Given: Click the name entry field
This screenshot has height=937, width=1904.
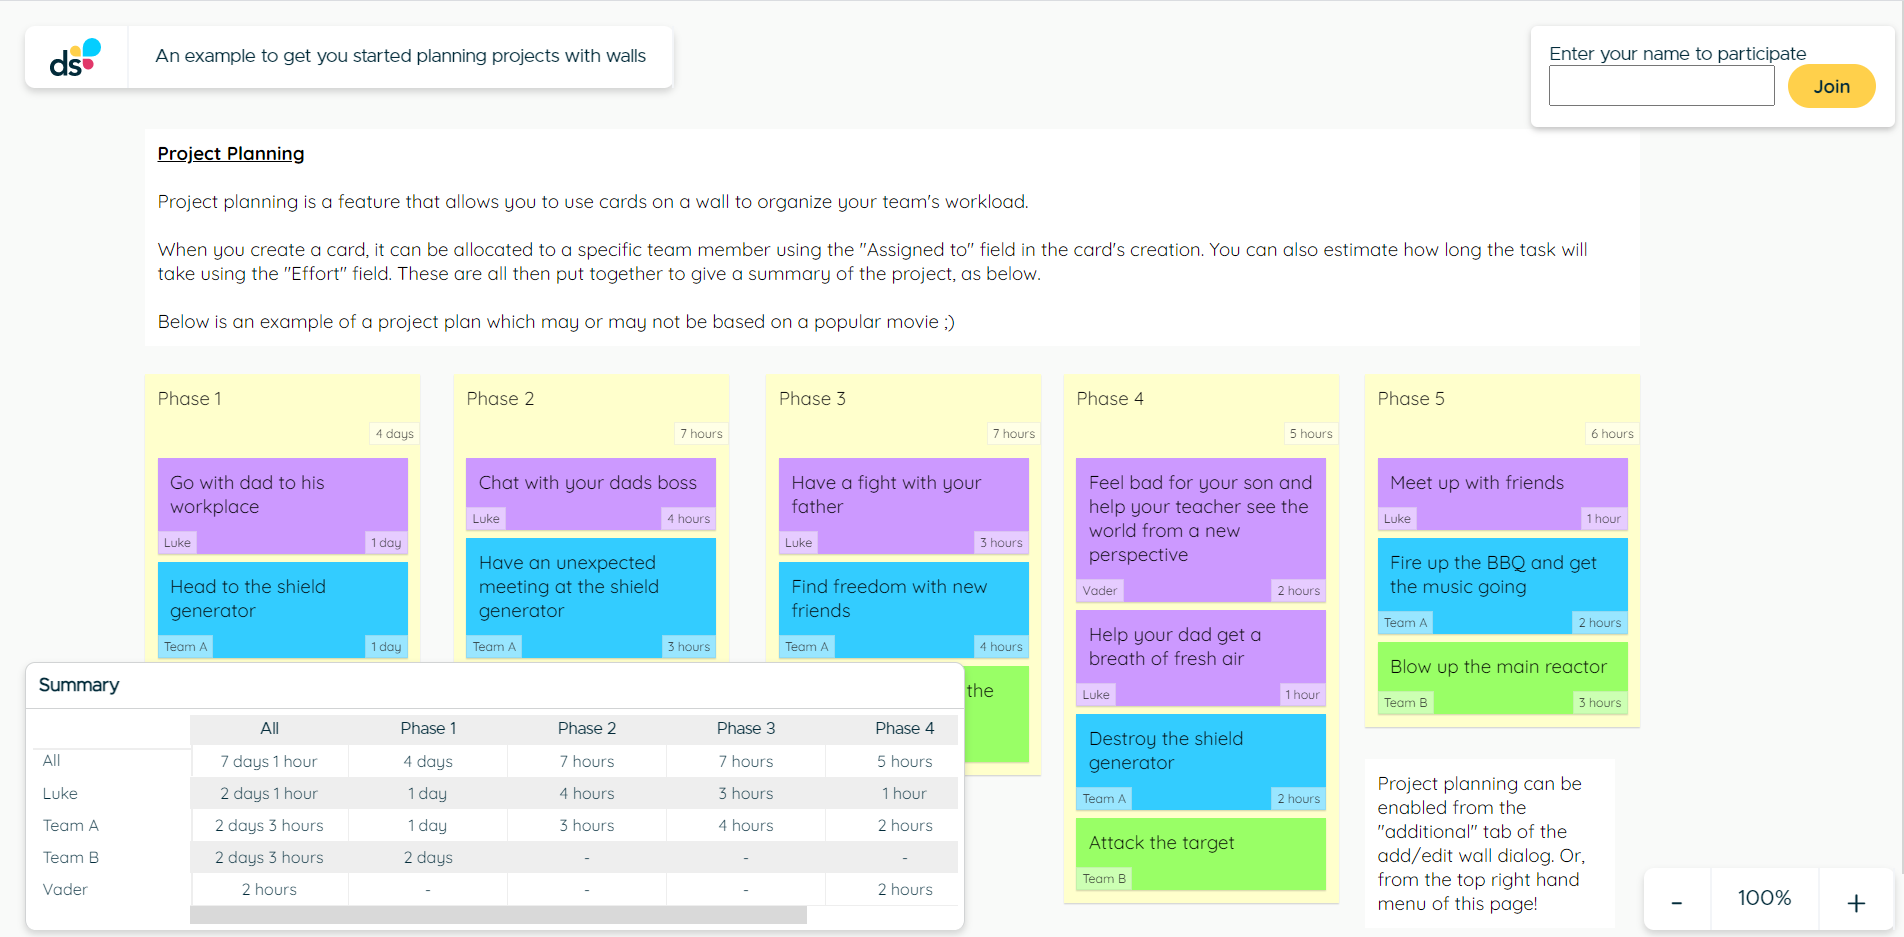Looking at the screenshot, I should [x=1661, y=86].
